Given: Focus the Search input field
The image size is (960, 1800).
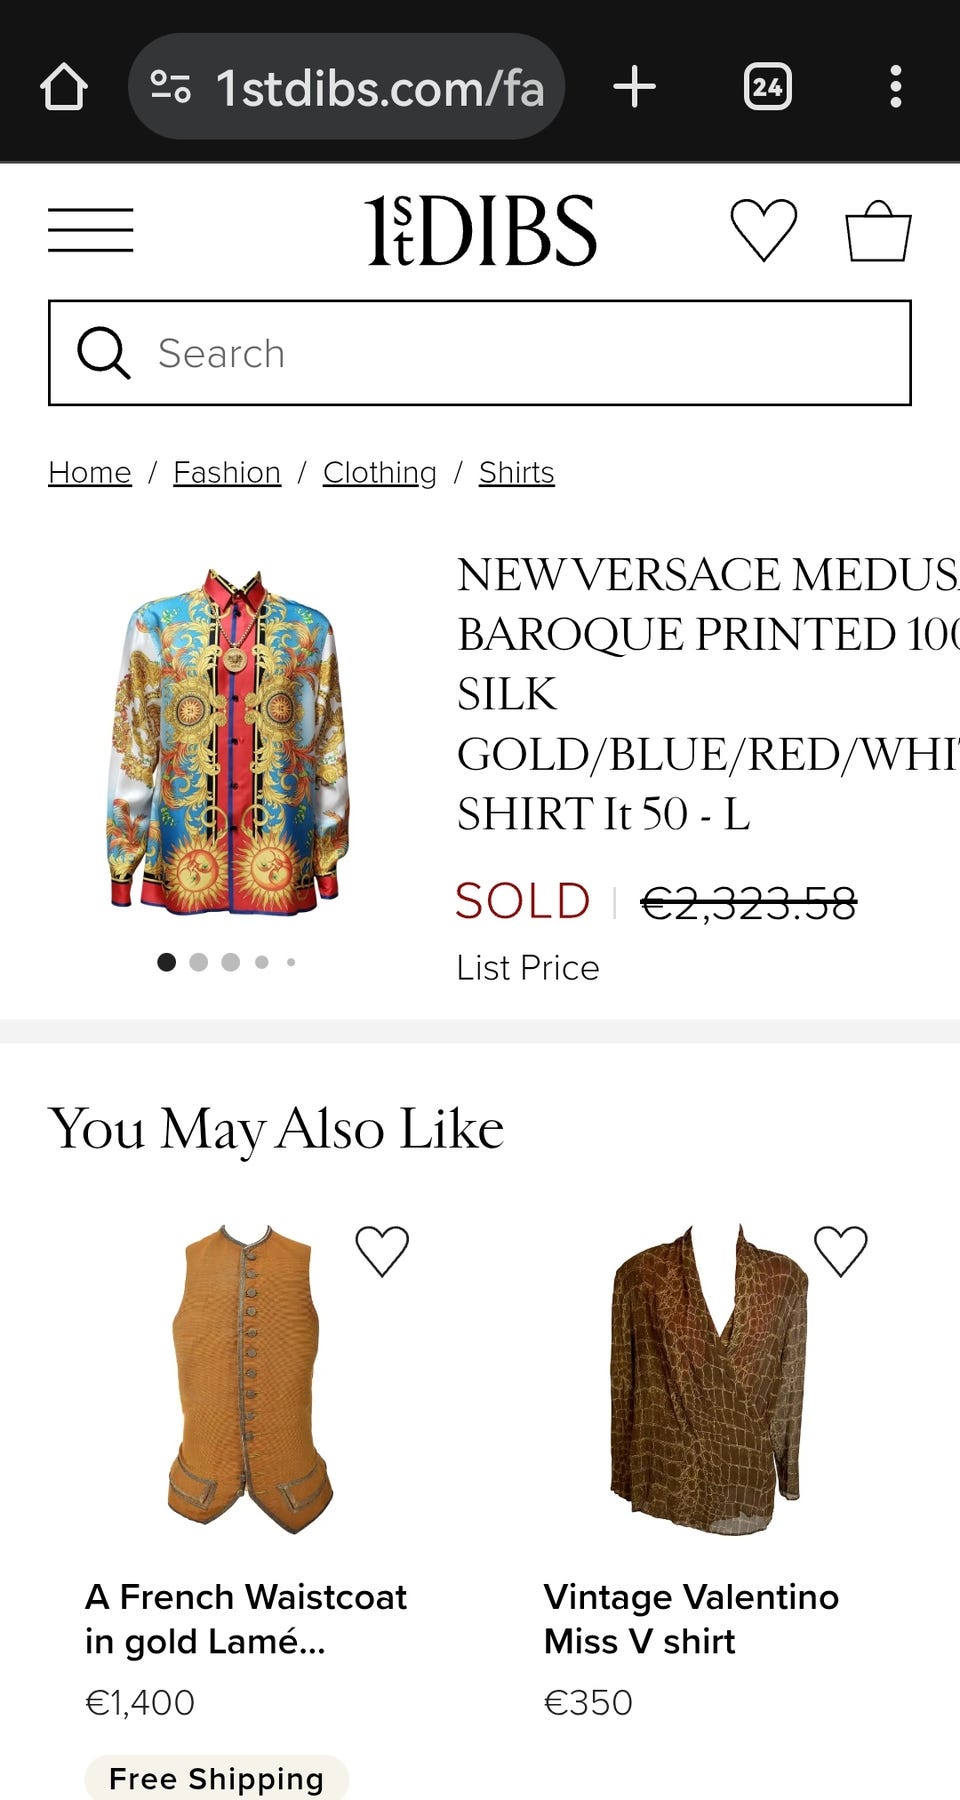Looking at the screenshot, I should point(520,353).
